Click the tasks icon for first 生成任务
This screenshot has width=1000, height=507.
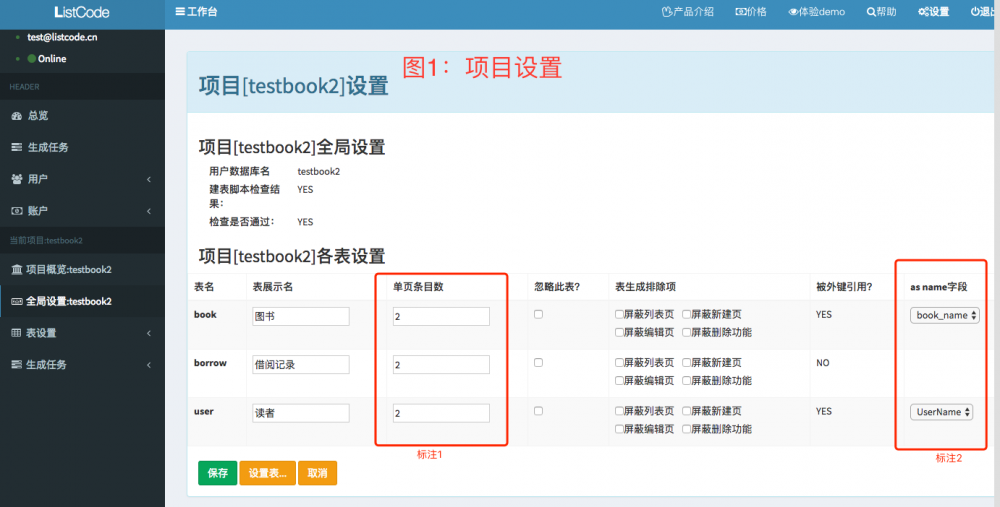[x=17, y=147]
